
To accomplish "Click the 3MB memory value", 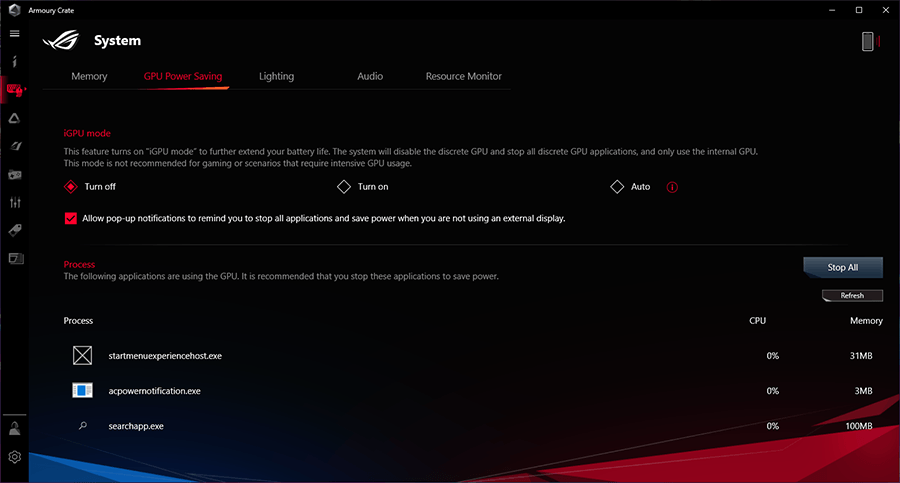I will pos(863,391).
